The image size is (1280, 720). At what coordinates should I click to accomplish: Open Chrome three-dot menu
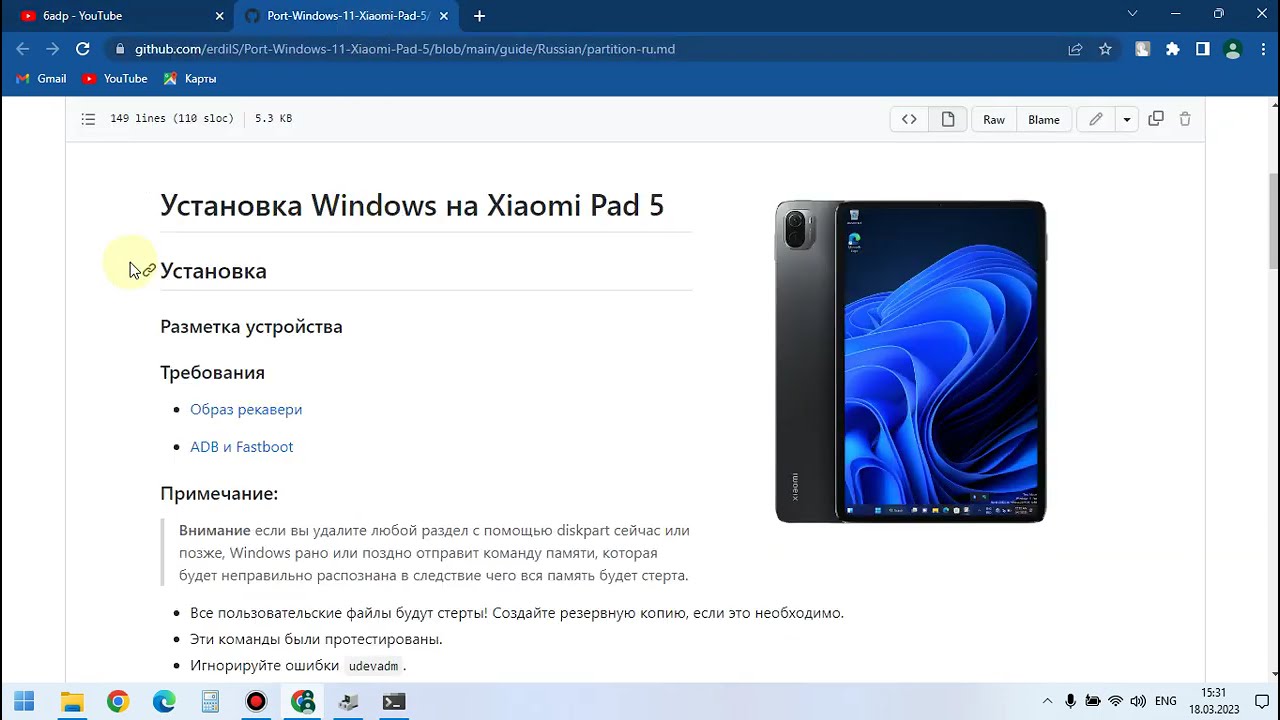tap(1262, 49)
